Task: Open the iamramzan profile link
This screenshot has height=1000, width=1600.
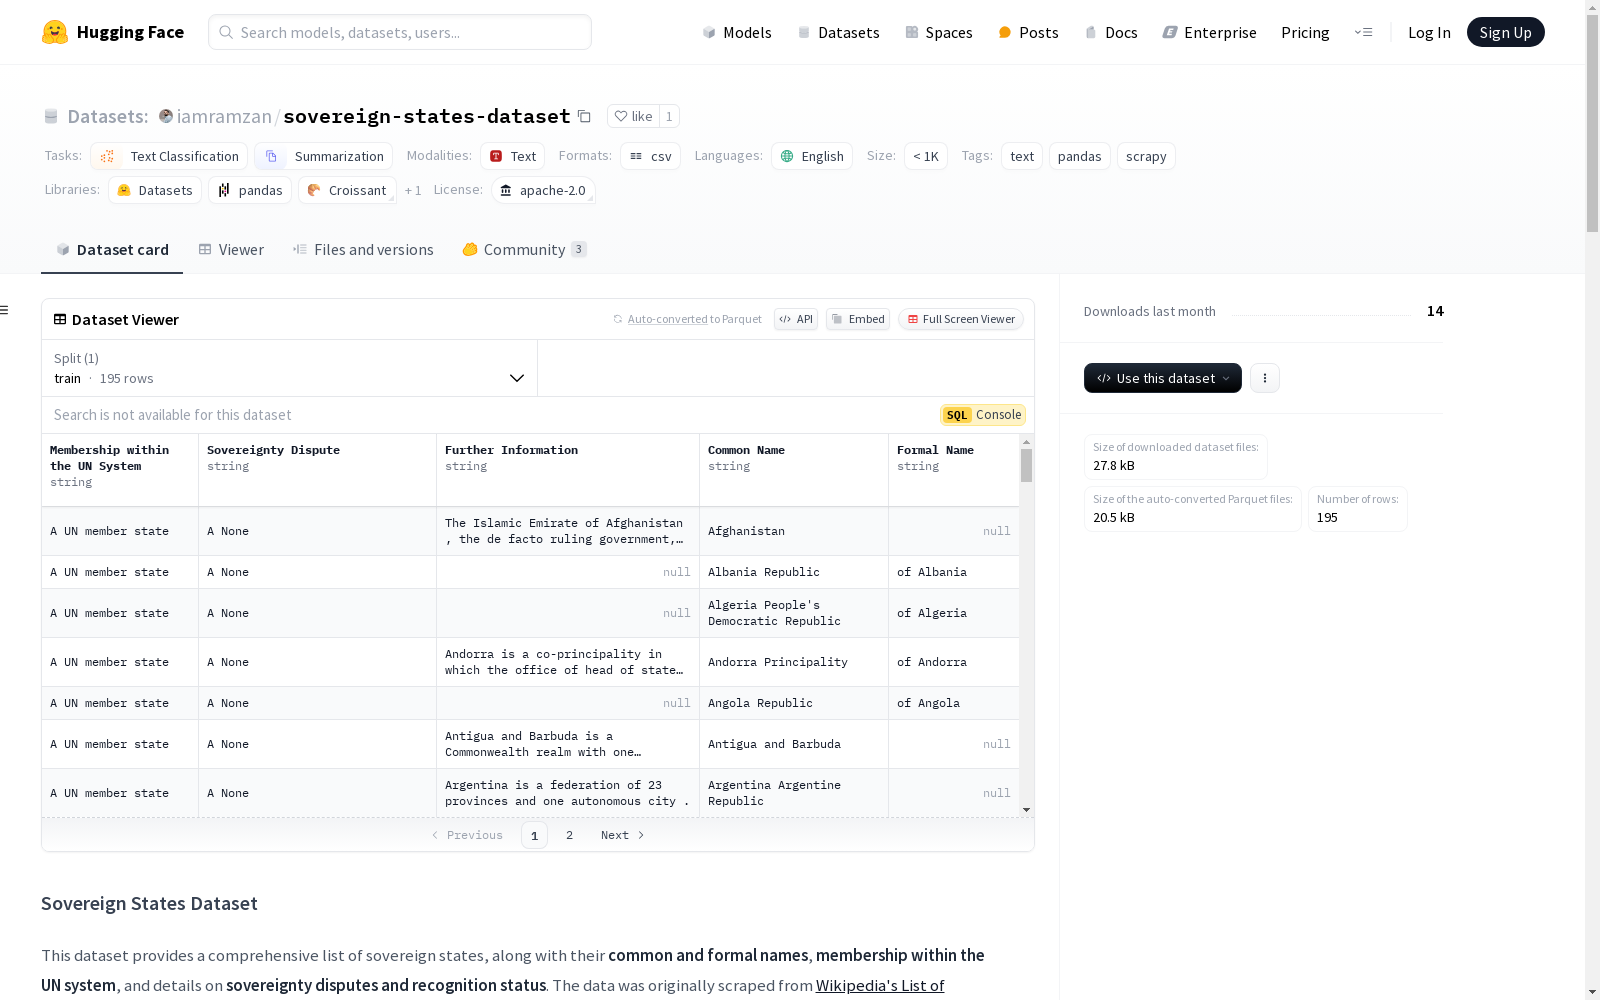Action: click(x=224, y=116)
